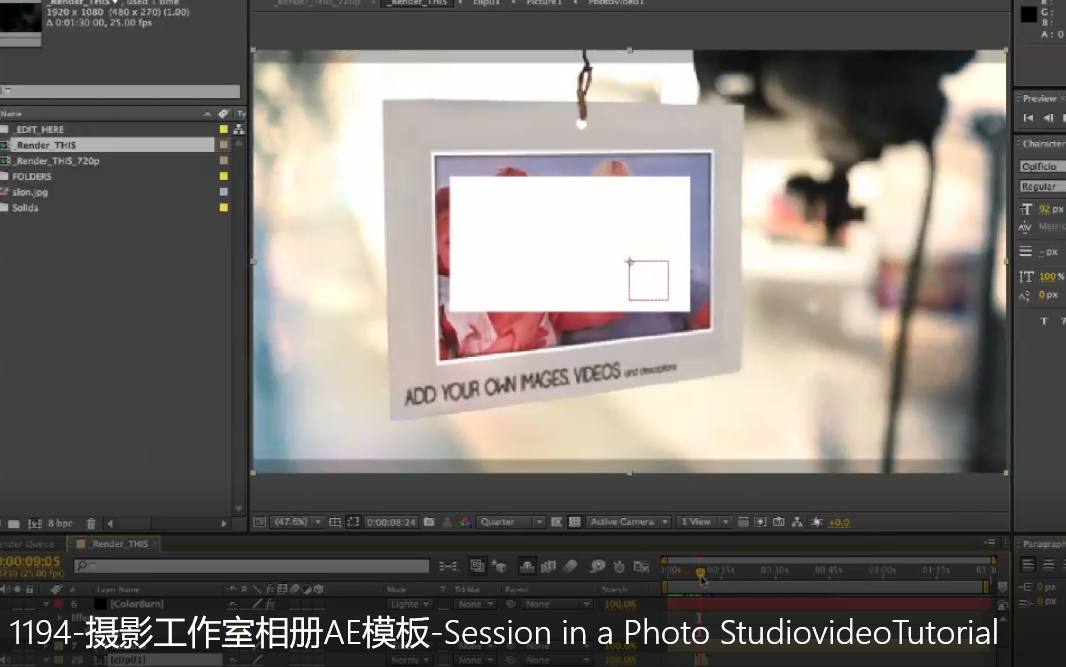The width and height of the screenshot is (1066, 667).
Task: Click the black fill color swatch
Action: (x=1029, y=14)
